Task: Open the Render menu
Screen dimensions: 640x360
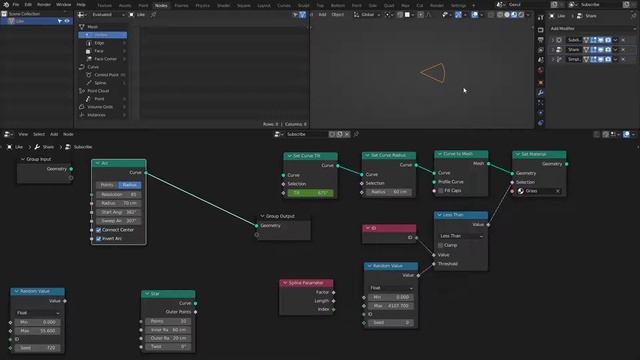Action: 44,4
